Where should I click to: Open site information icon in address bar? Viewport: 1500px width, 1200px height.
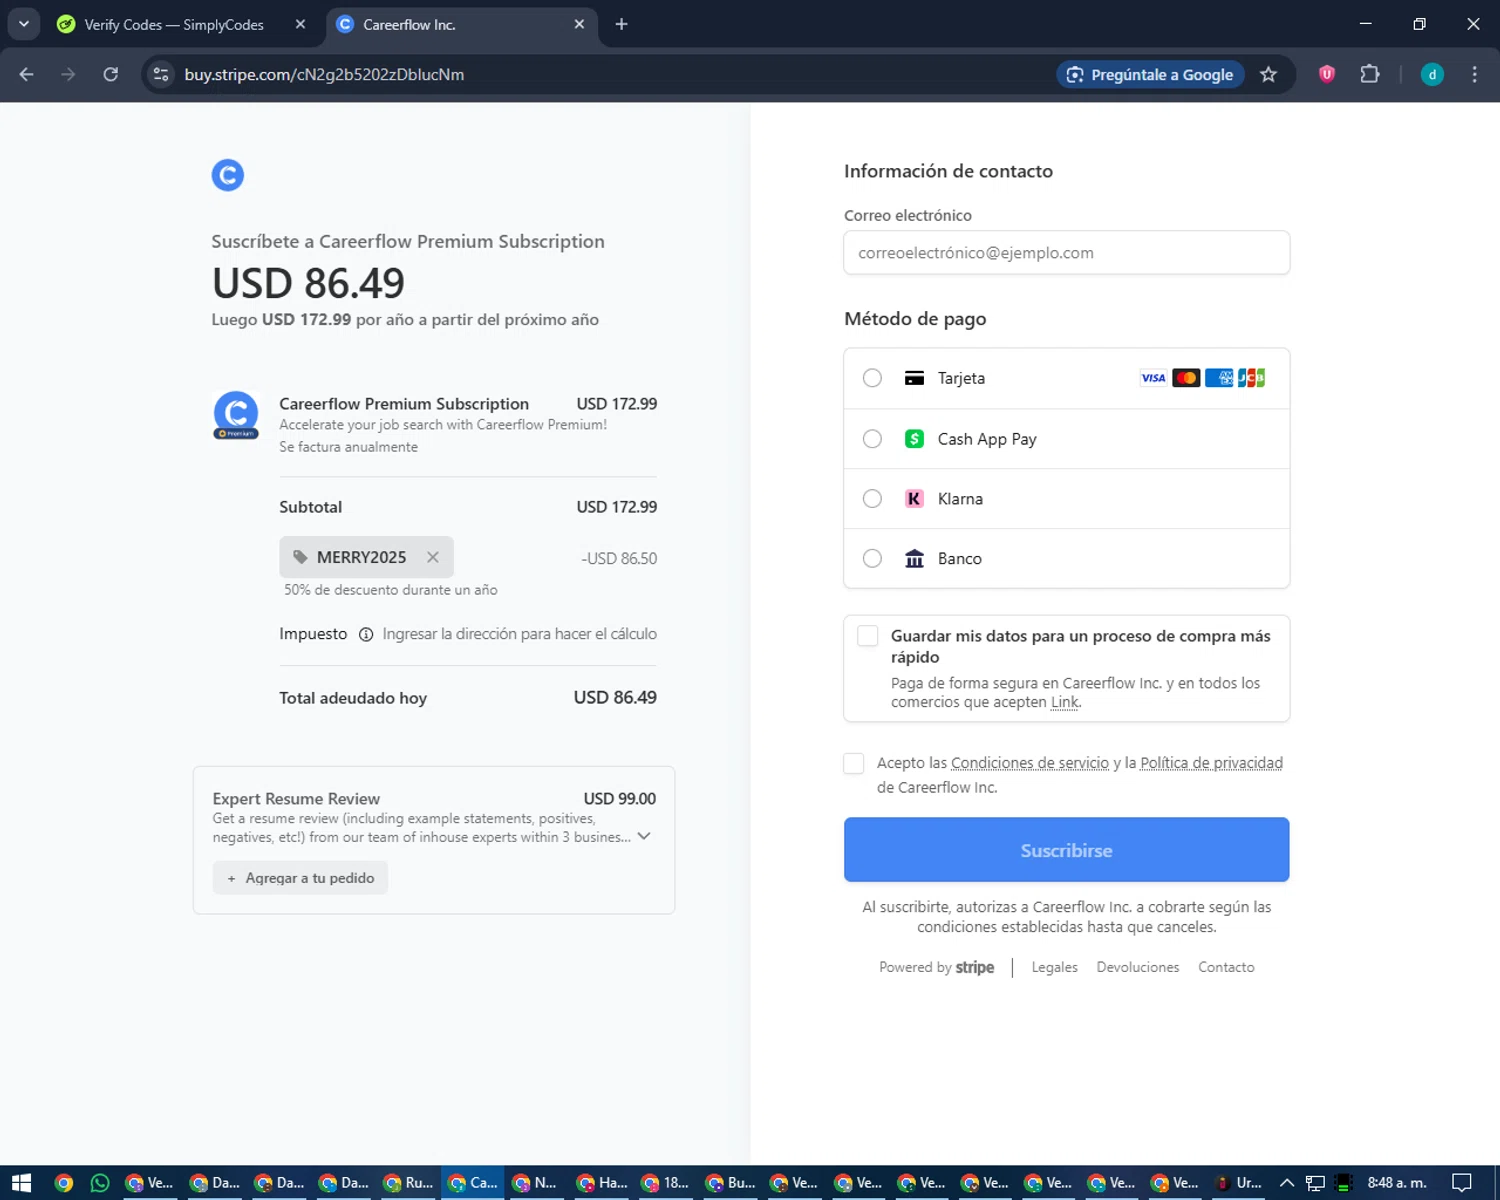click(x=161, y=75)
